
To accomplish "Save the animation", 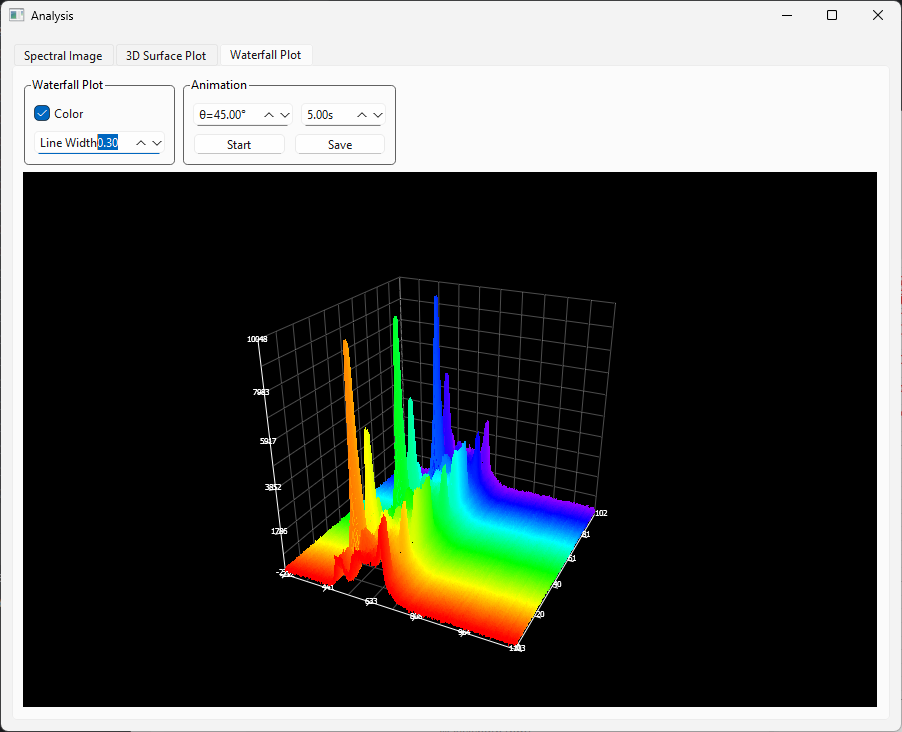I will pyautogui.click(x=340, y=145).
